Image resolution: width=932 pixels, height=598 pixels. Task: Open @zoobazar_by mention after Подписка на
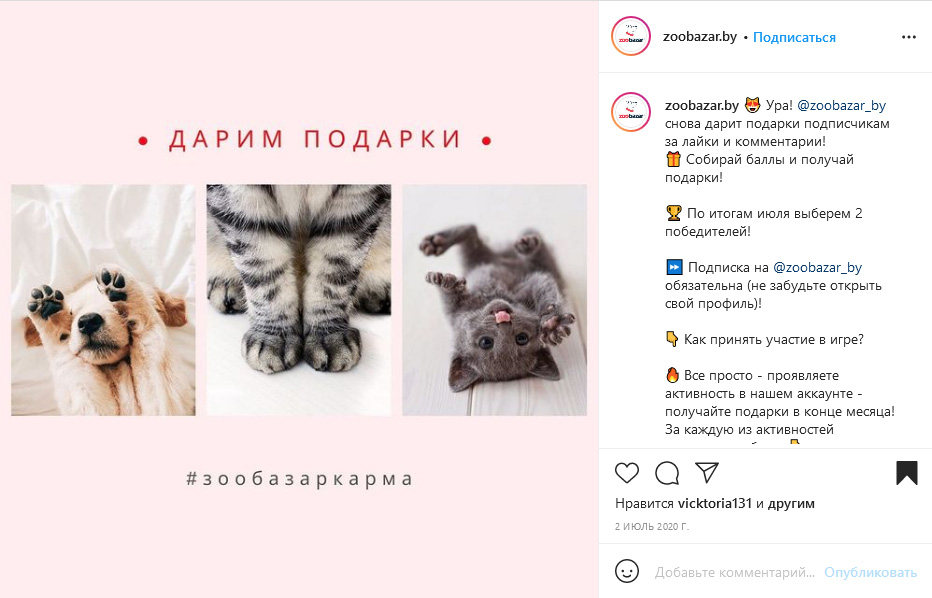[x=817, y=267]
